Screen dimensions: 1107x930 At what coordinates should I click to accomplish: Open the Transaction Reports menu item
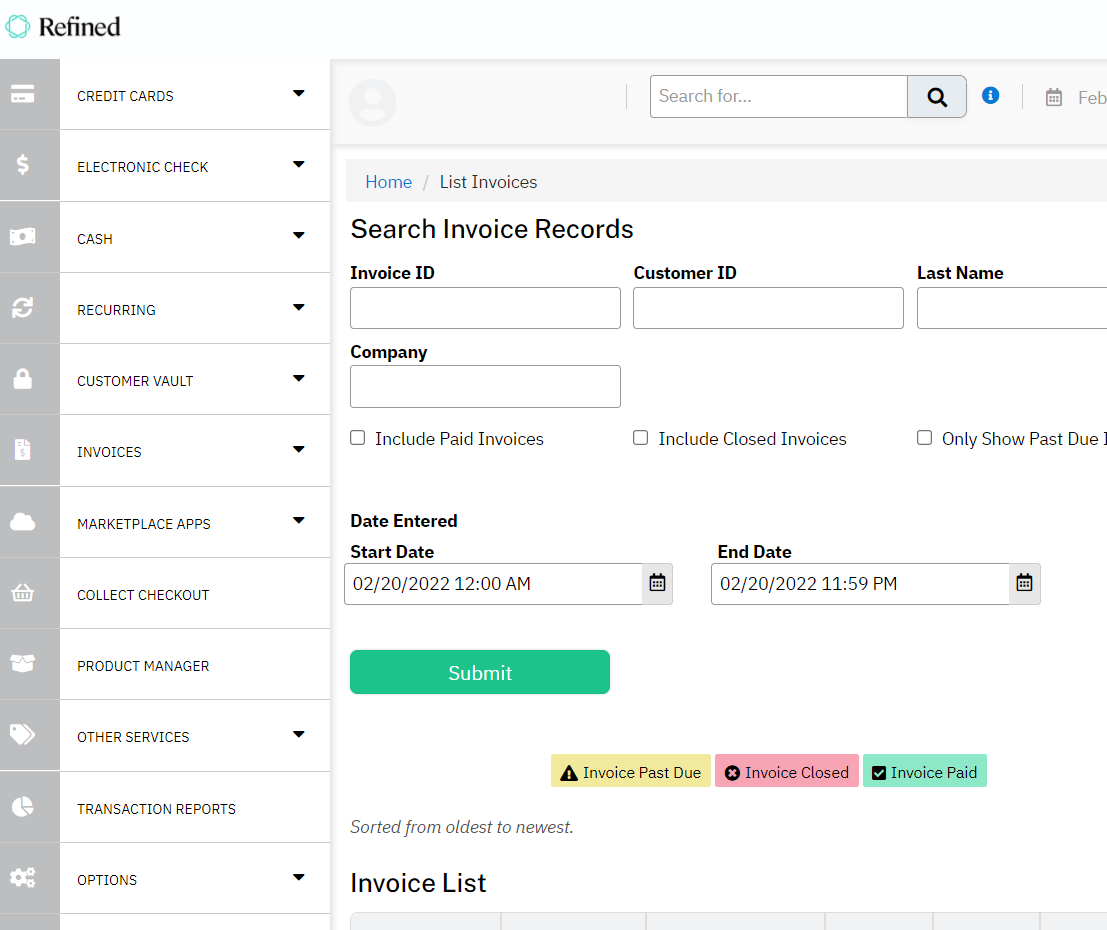click(195, 807)
